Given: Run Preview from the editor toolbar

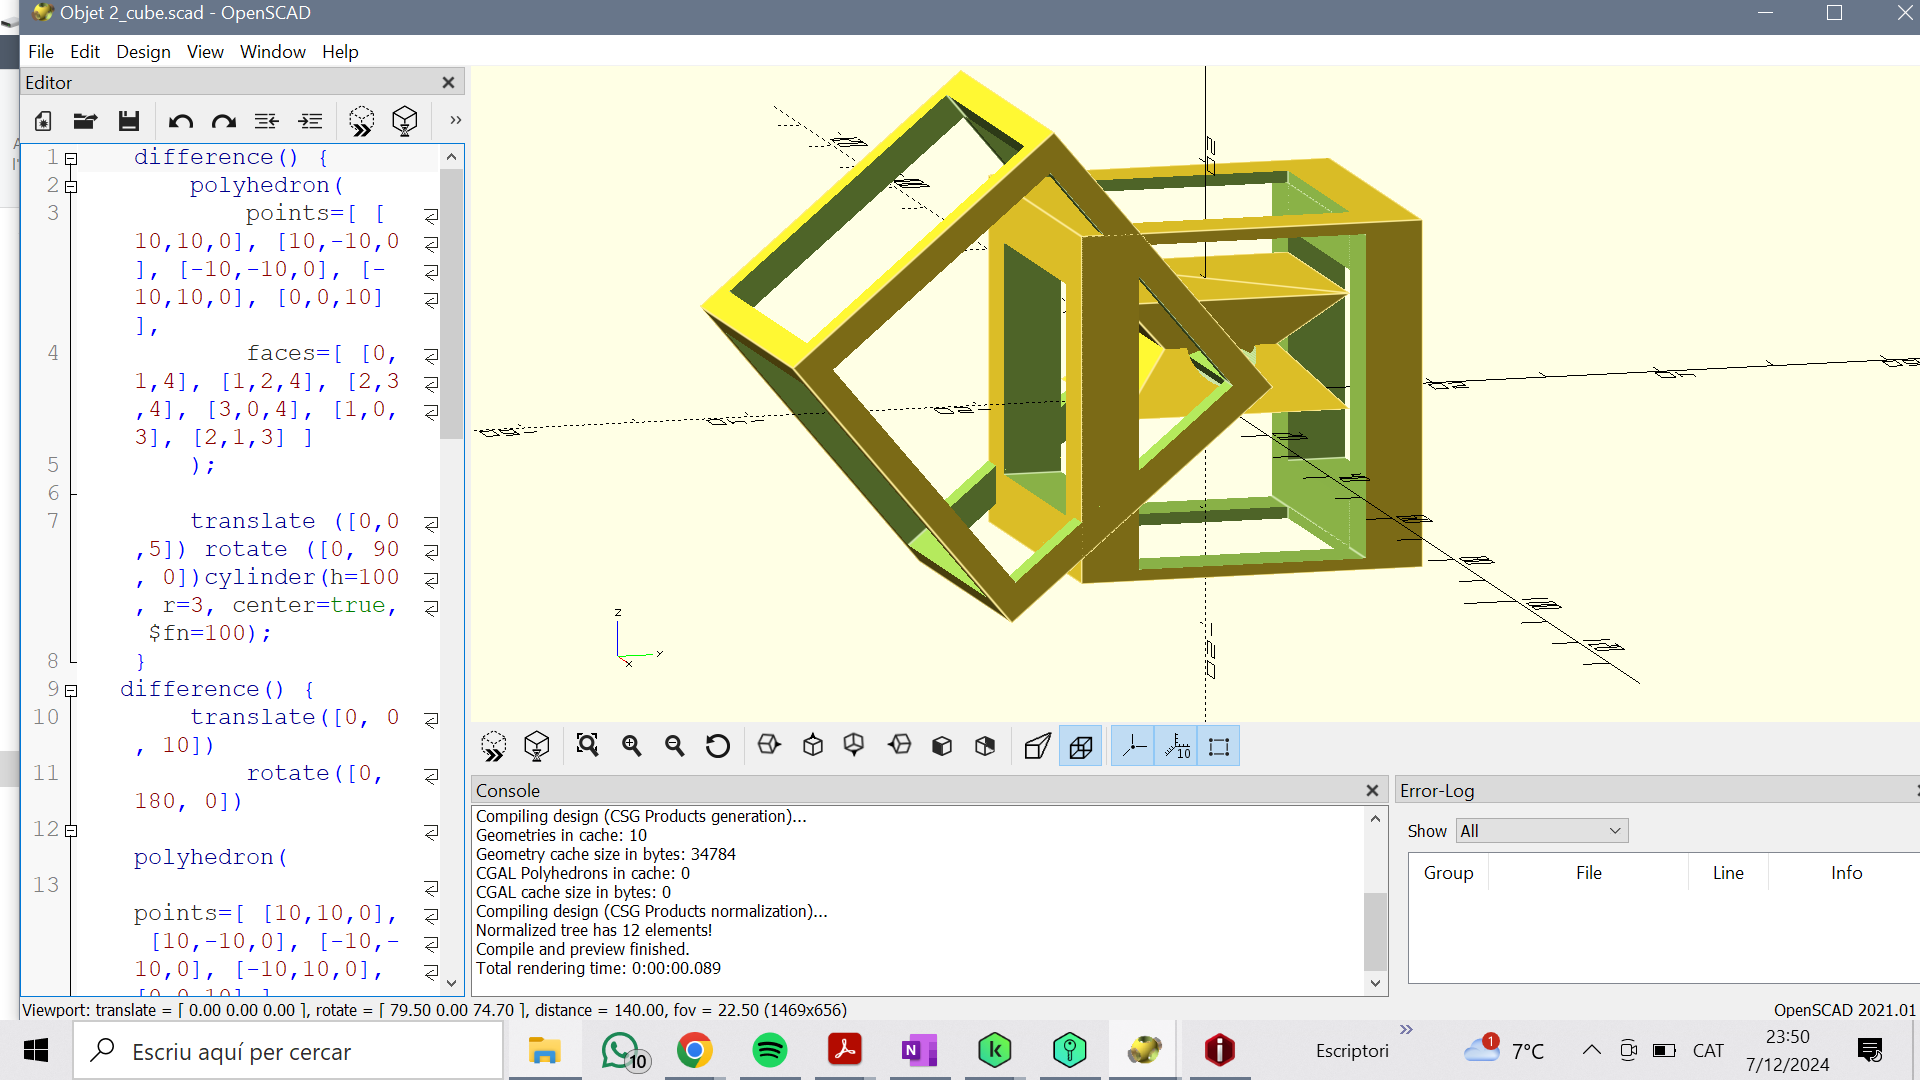Looking at the screenshot, I should point(361,121).
